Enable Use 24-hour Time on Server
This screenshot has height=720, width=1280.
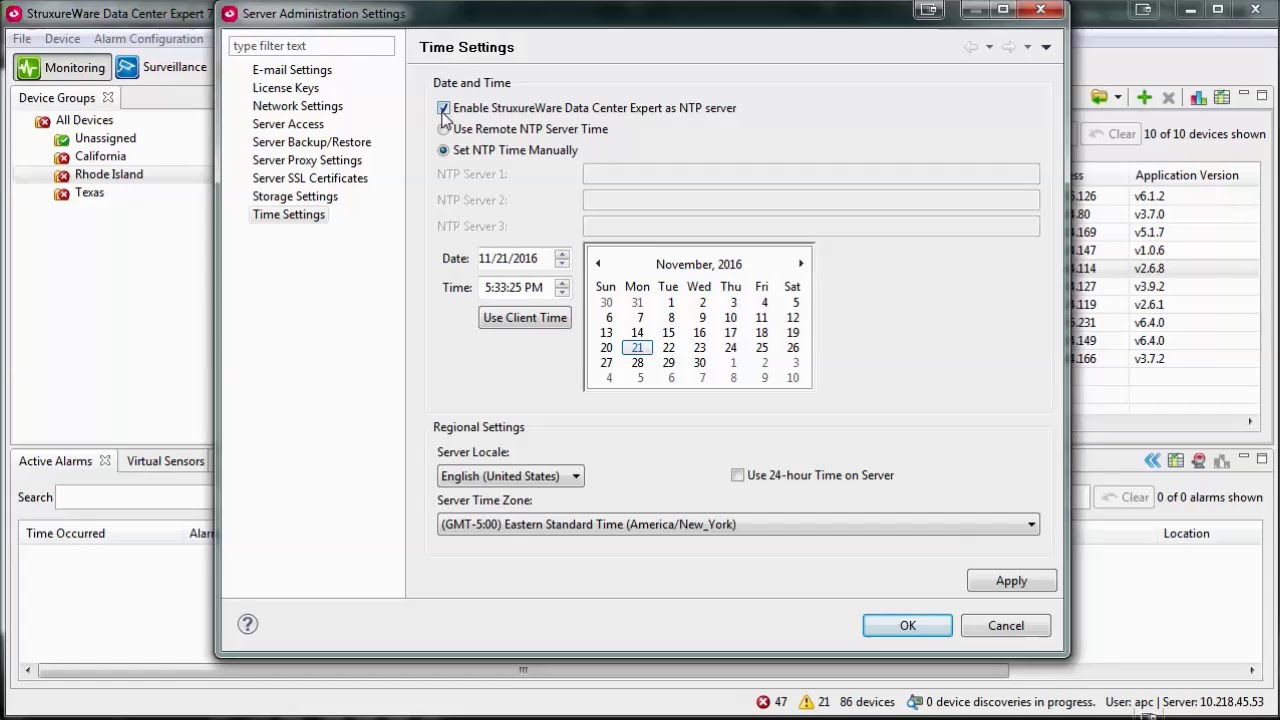pos(738,475)
